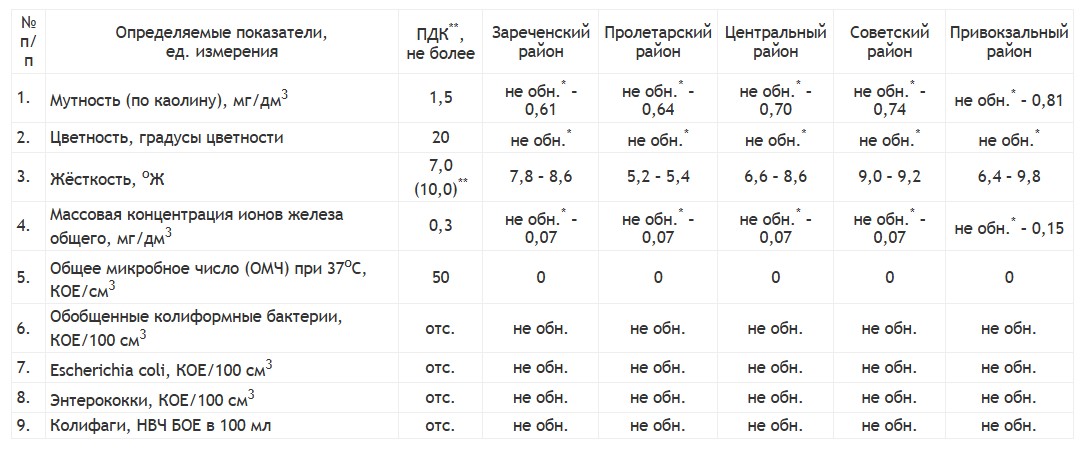The image size is (1082, 451).
Task: Select the hardness value 6,4 - 9,8
Action: [1009, 177]
